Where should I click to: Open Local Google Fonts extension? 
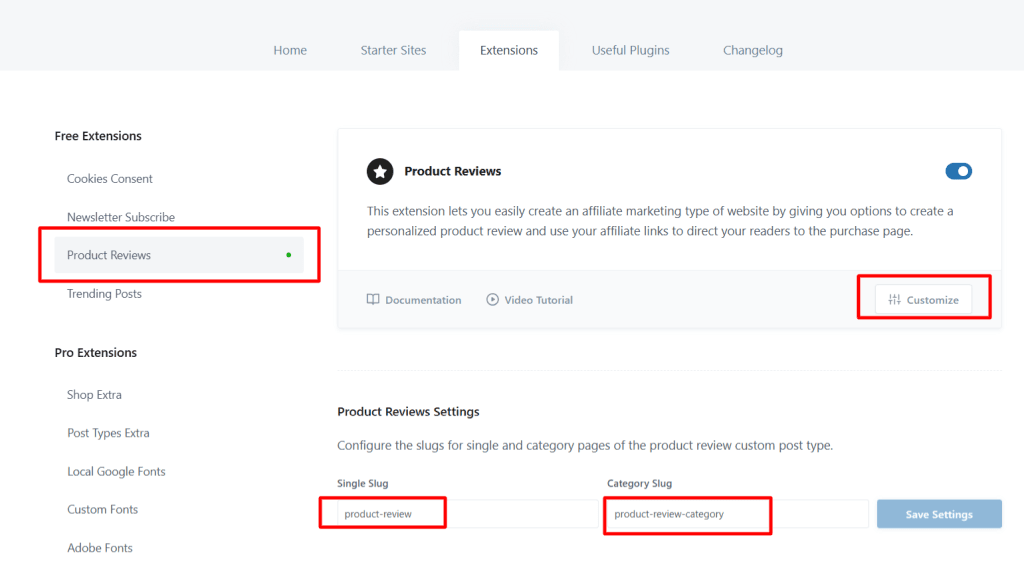point(116,471)
